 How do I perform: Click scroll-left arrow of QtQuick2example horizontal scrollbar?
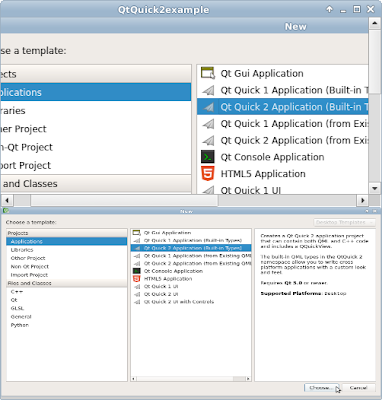(x=7, y=200)
